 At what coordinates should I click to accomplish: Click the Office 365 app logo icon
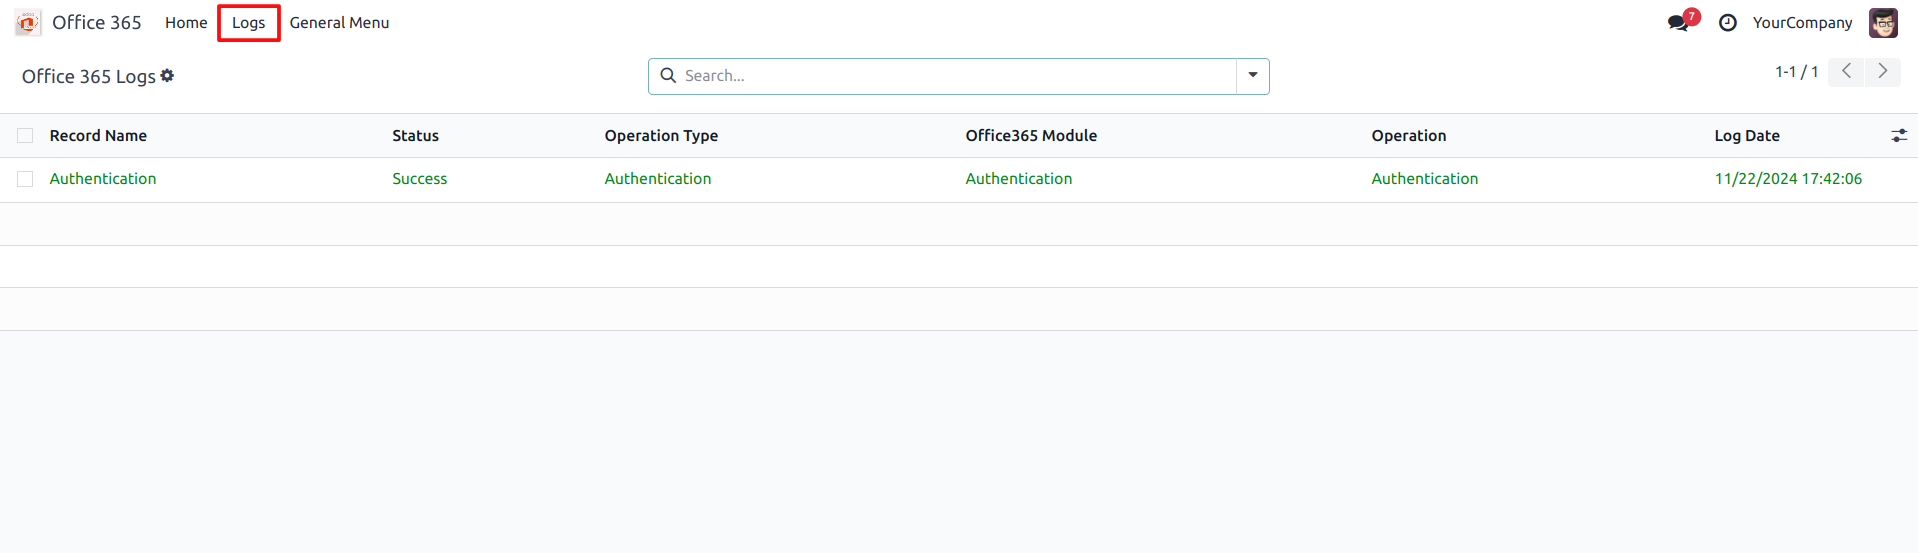coord(28,22)
